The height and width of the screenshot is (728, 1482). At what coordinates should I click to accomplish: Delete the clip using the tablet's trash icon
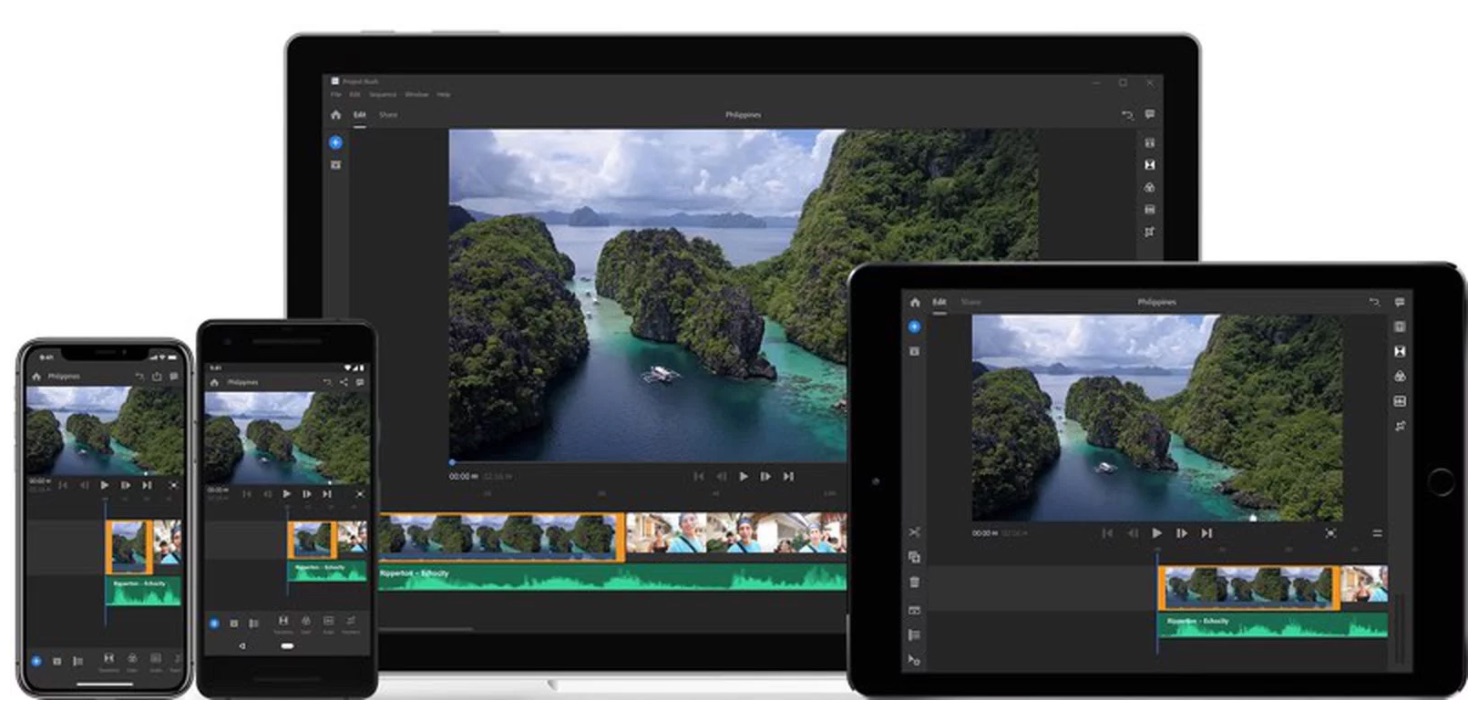click(x=914, y=582)
